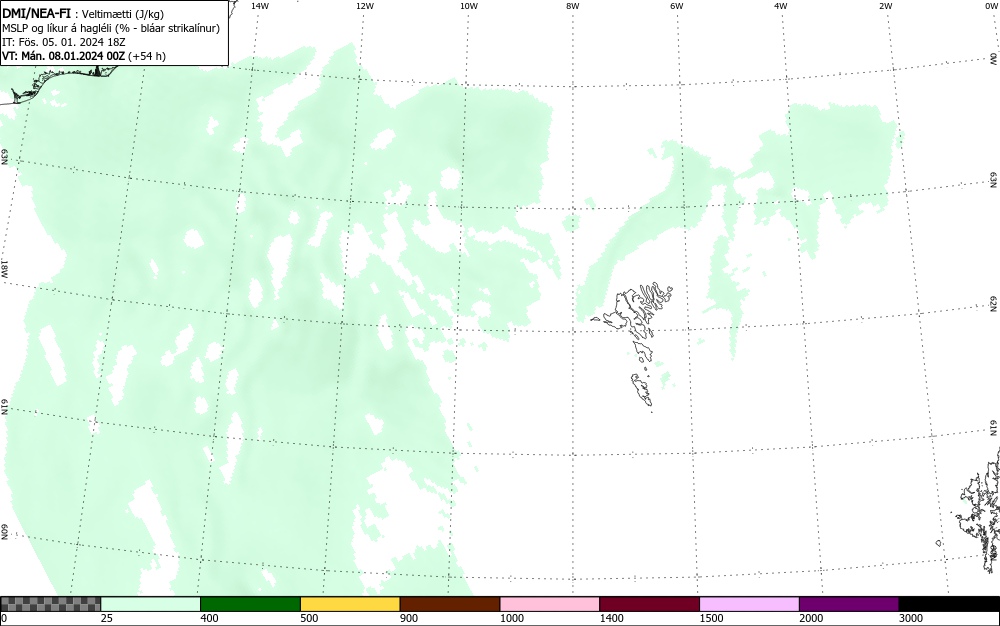
Task: Click the southernmost Faroe island outline
Action: coord(642,389)
